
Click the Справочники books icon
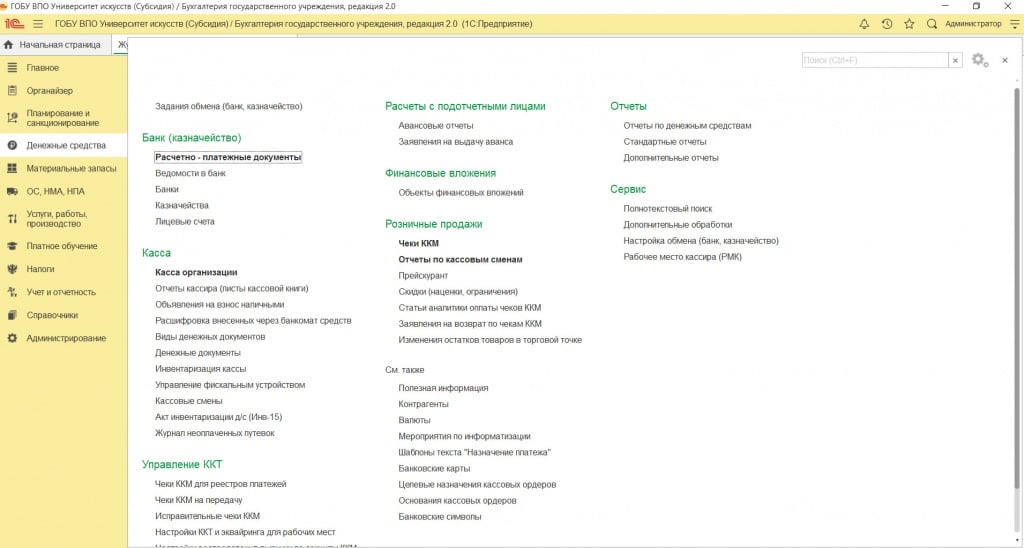(x=12, y=315)
